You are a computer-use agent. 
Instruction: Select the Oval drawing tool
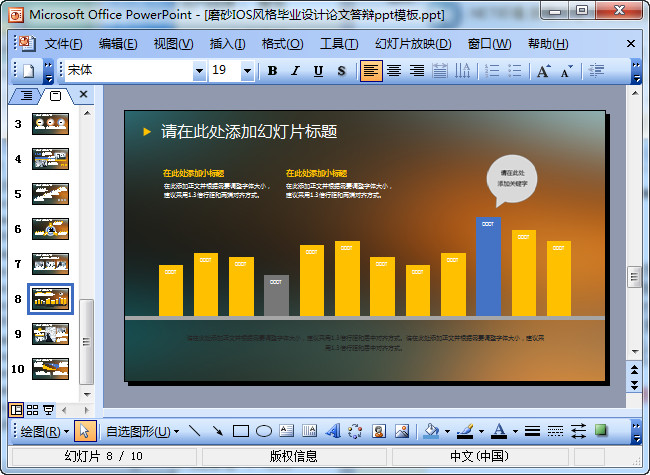click(x=264, y=431)
